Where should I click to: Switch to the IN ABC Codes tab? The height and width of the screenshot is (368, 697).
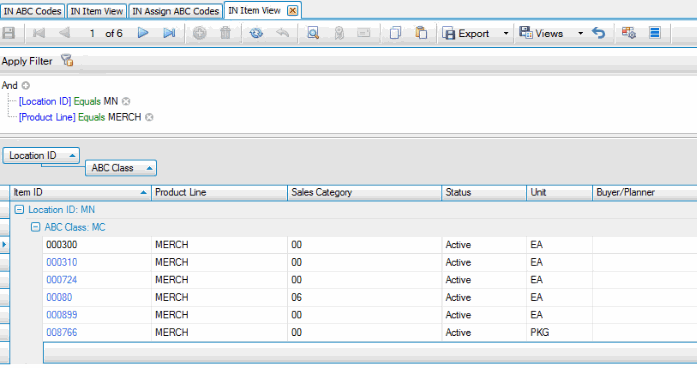coord(32,11)
